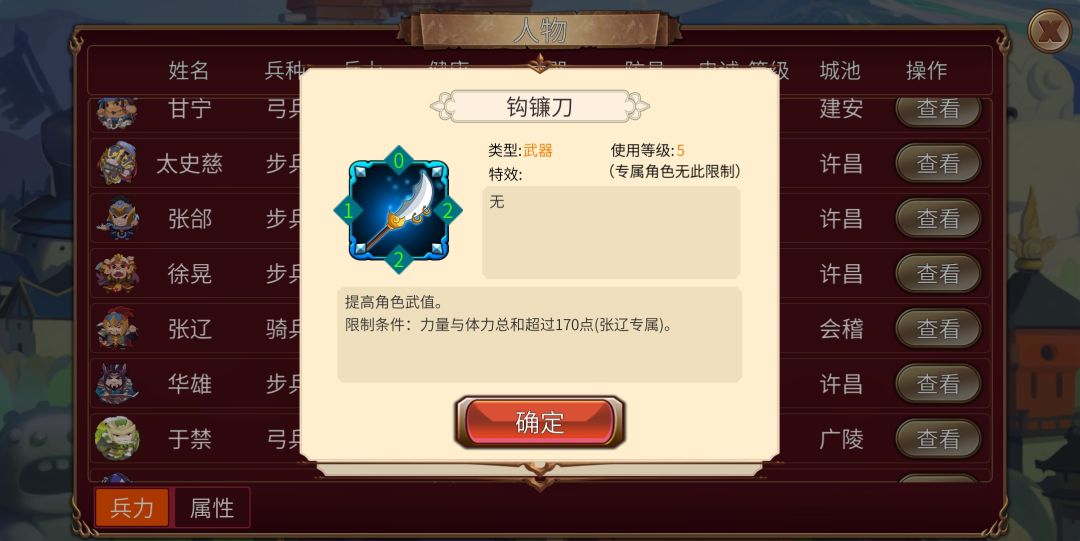Select the 兵力 tab
The width and height of the screenshot is (1080, 541).
(x=132, y=508)
